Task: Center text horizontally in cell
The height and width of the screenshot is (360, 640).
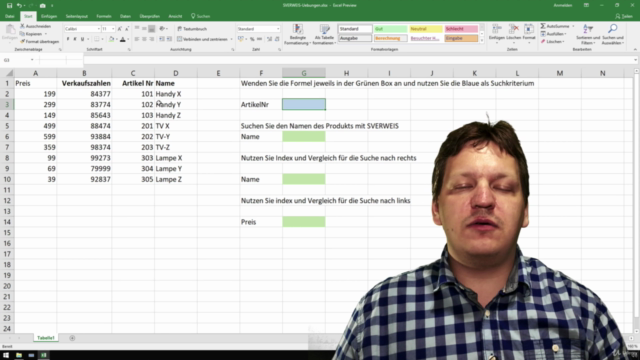Action: coord(144,39)
